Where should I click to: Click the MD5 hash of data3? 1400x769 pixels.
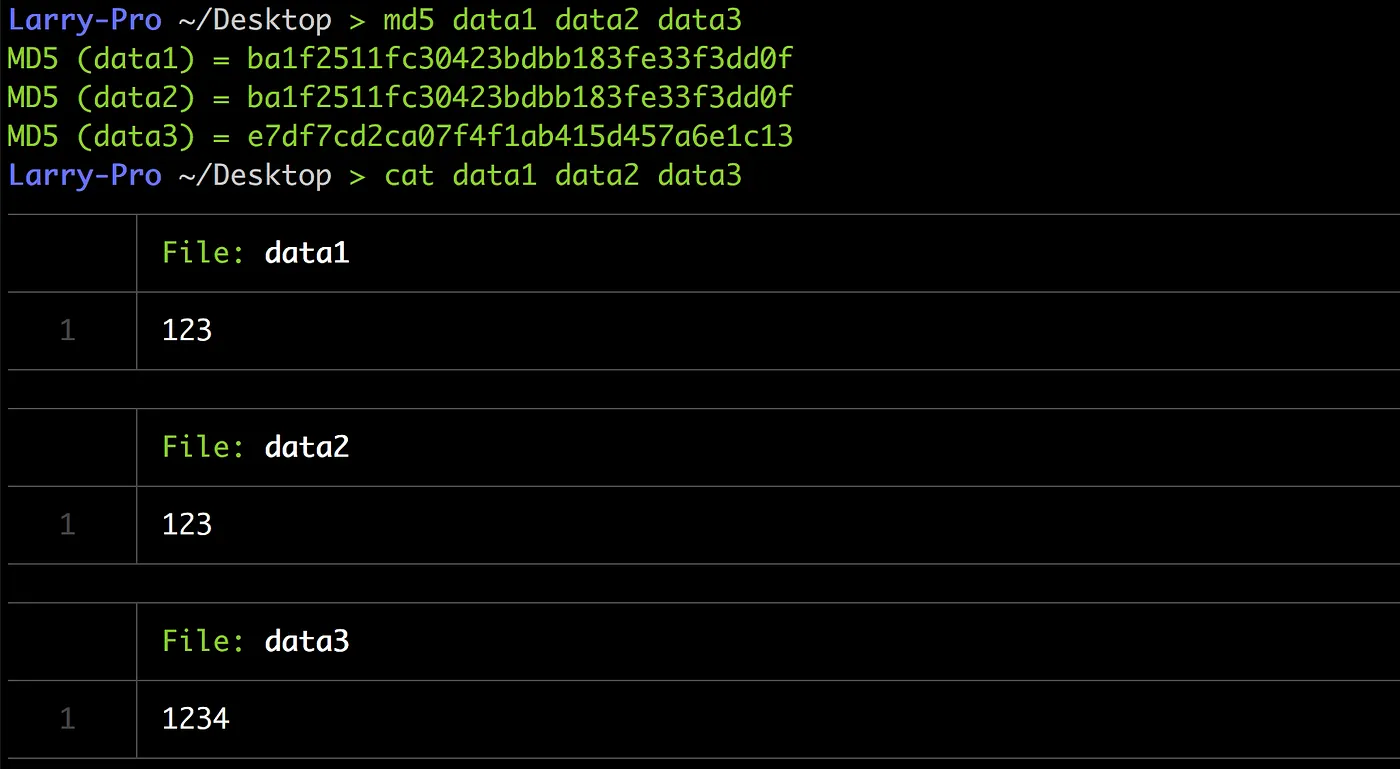[x=520, y=136]
